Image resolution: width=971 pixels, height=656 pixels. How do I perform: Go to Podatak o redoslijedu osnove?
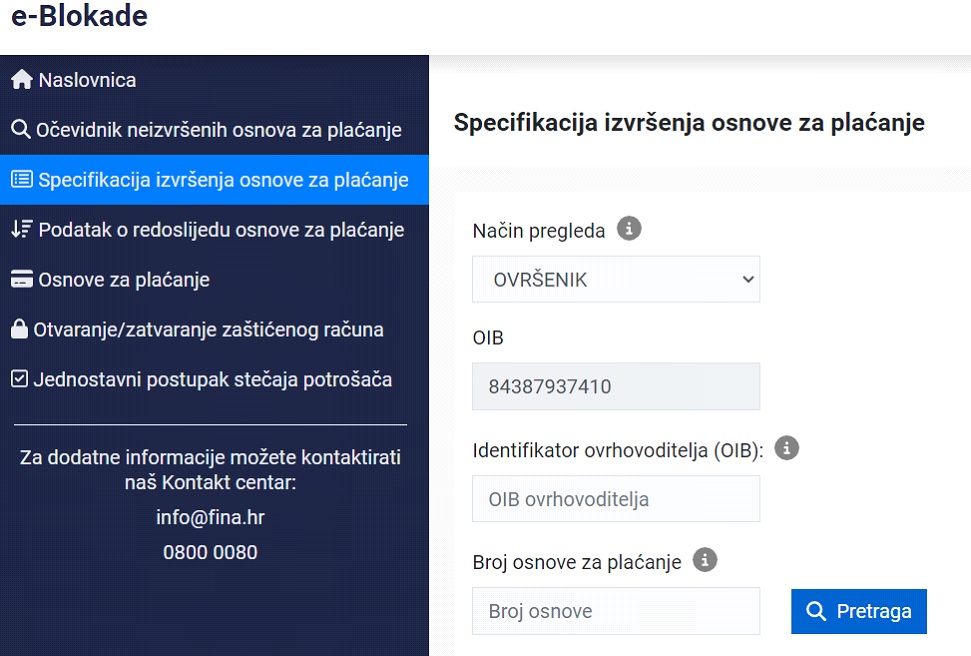point(221,230)
